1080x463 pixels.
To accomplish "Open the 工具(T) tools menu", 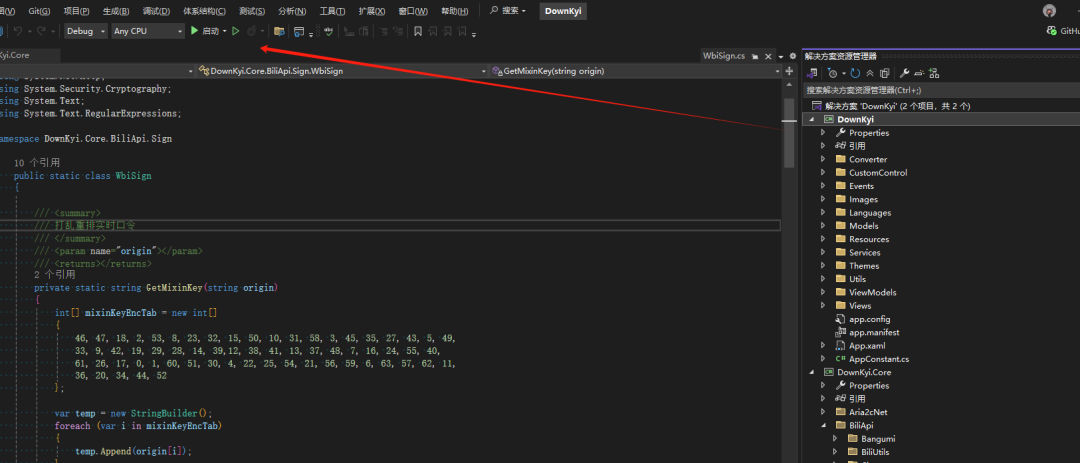I will [x=333, y=12].
